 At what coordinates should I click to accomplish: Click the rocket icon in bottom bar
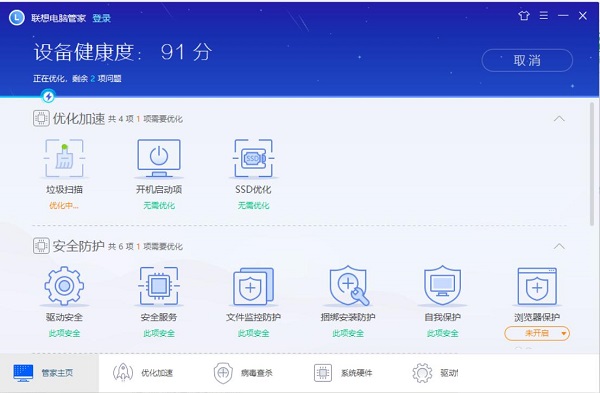point(123,372)
